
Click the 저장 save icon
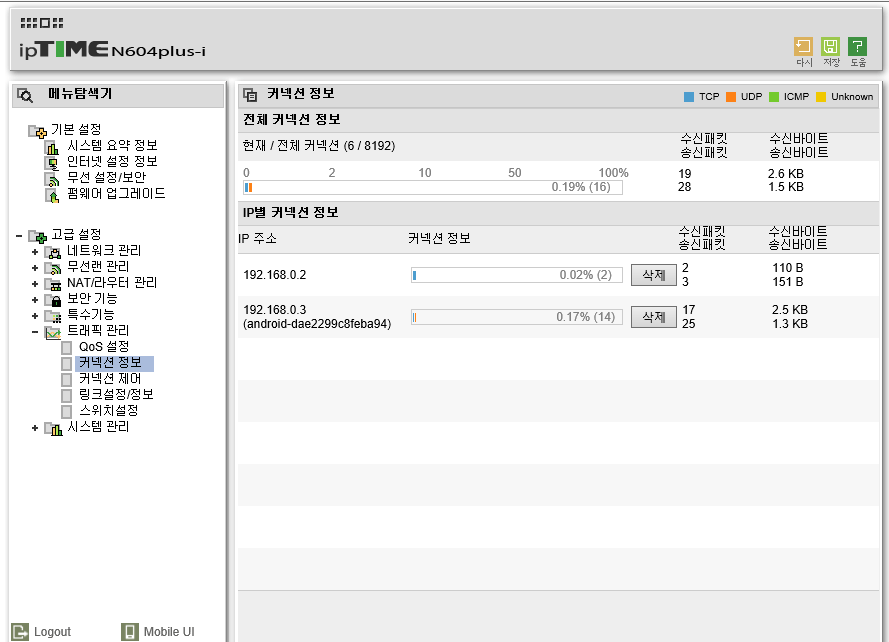tap(831, 47)
